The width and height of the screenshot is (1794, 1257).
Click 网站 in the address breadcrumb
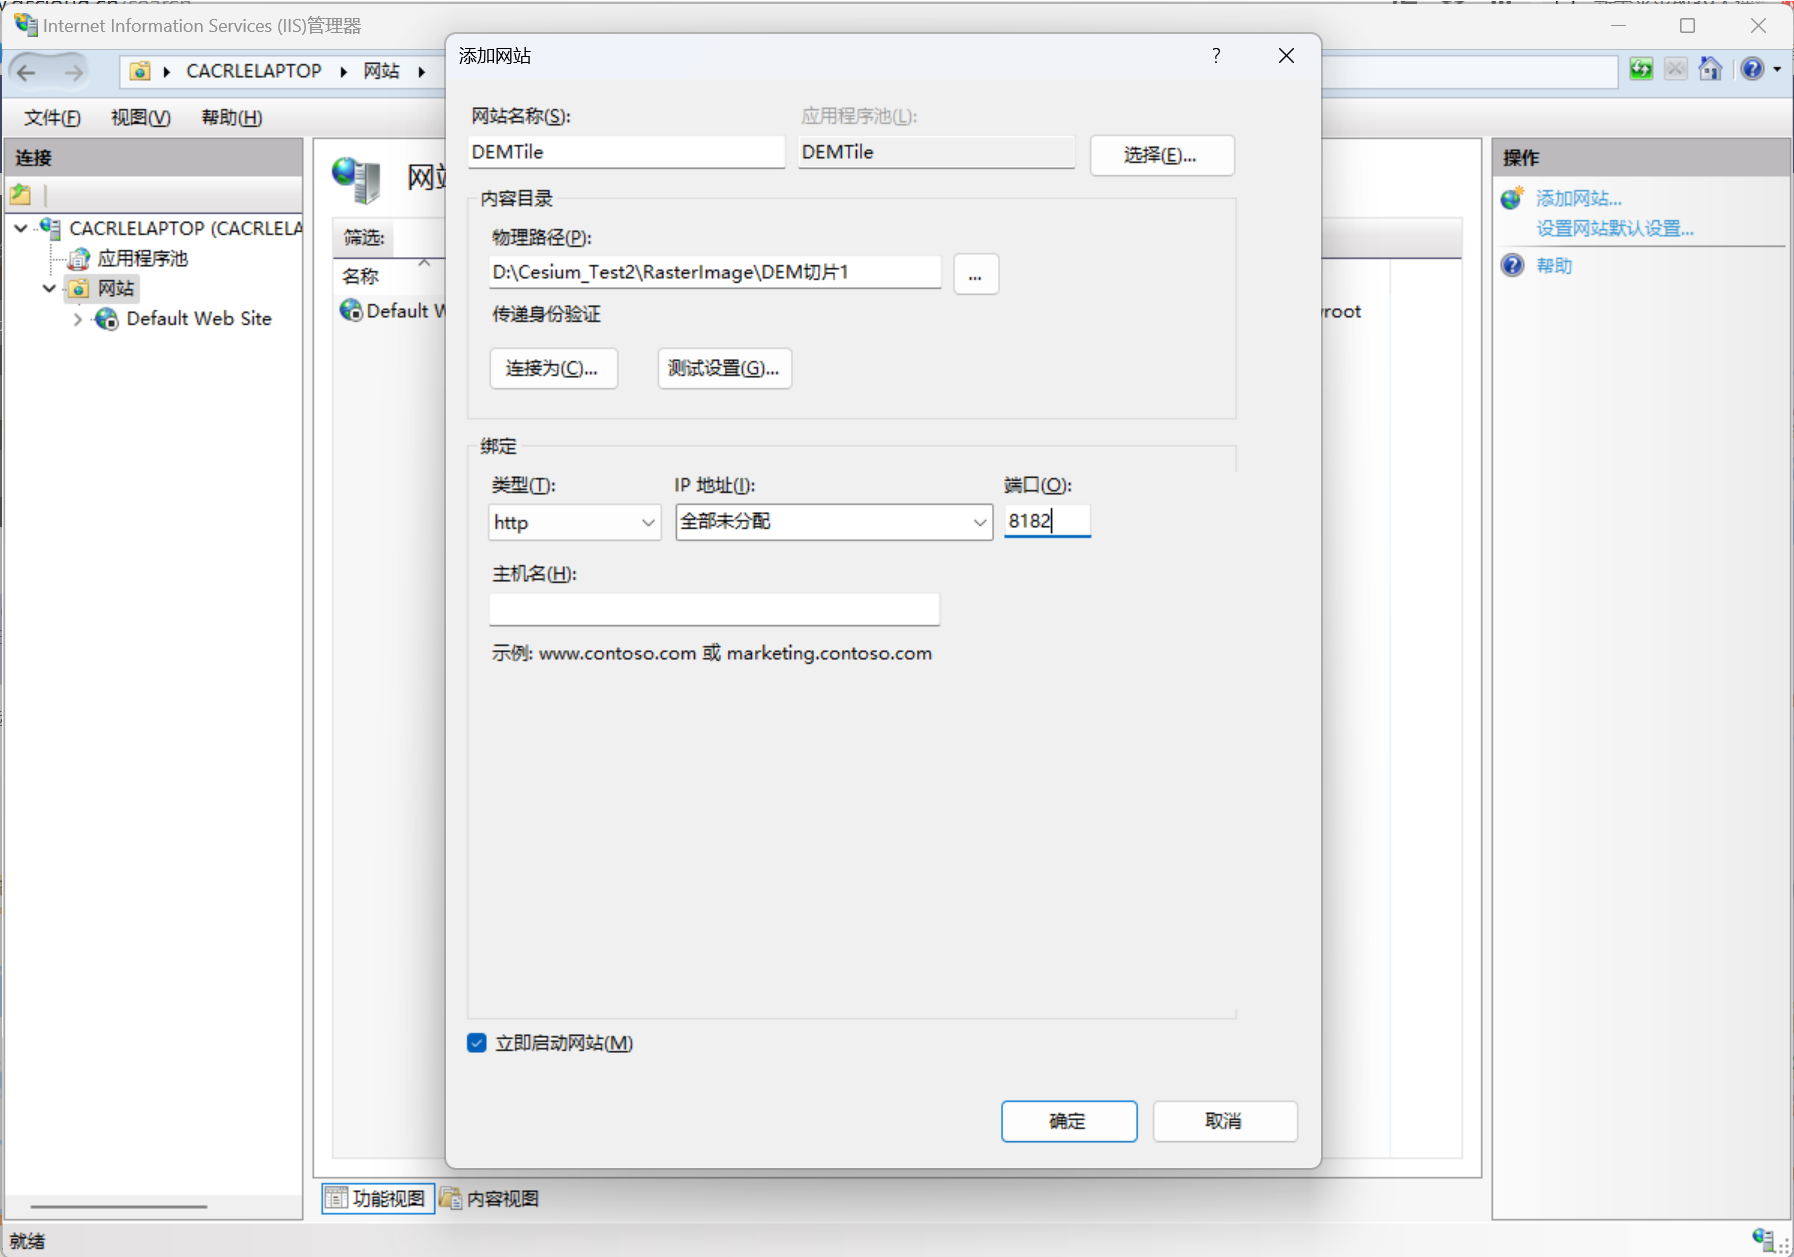point(381,71)
